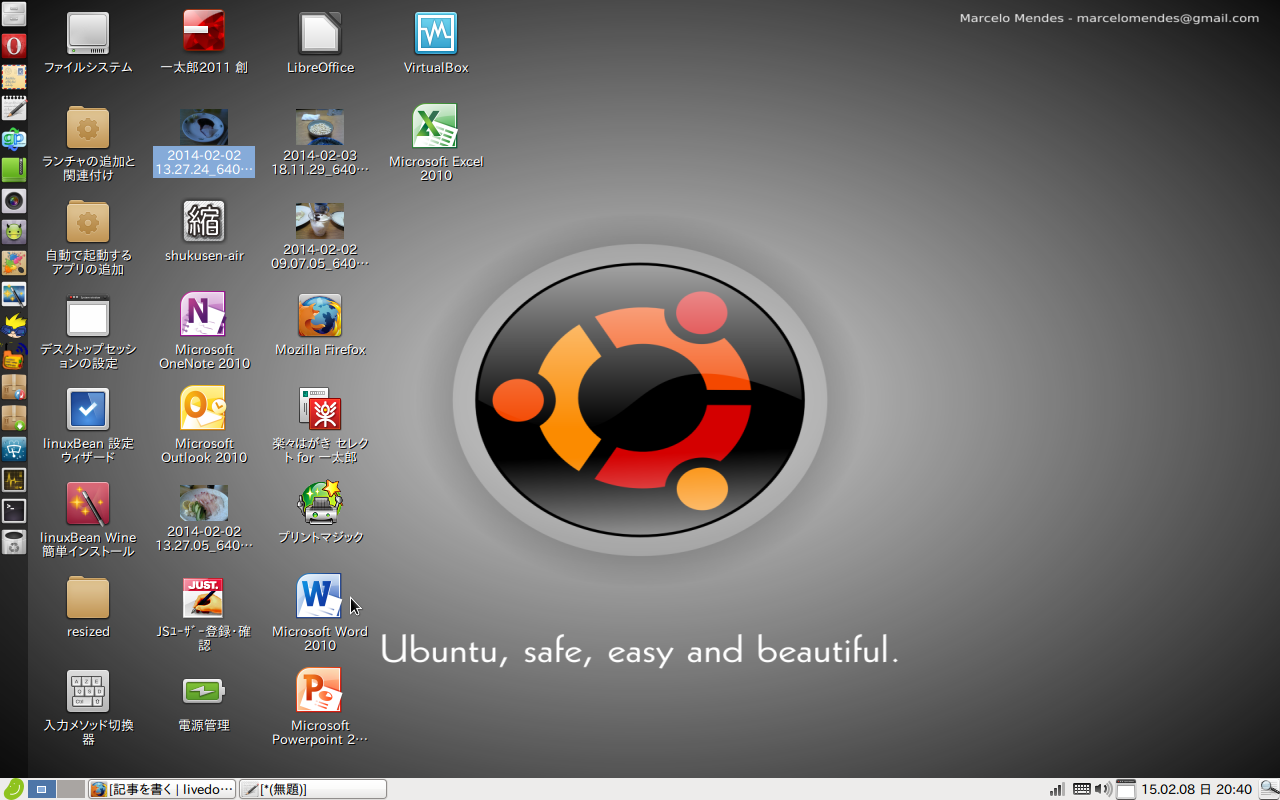Open the trash icon in dock
The height and width of the screenshot is (800, 1280).
click(x=14, y=542)
